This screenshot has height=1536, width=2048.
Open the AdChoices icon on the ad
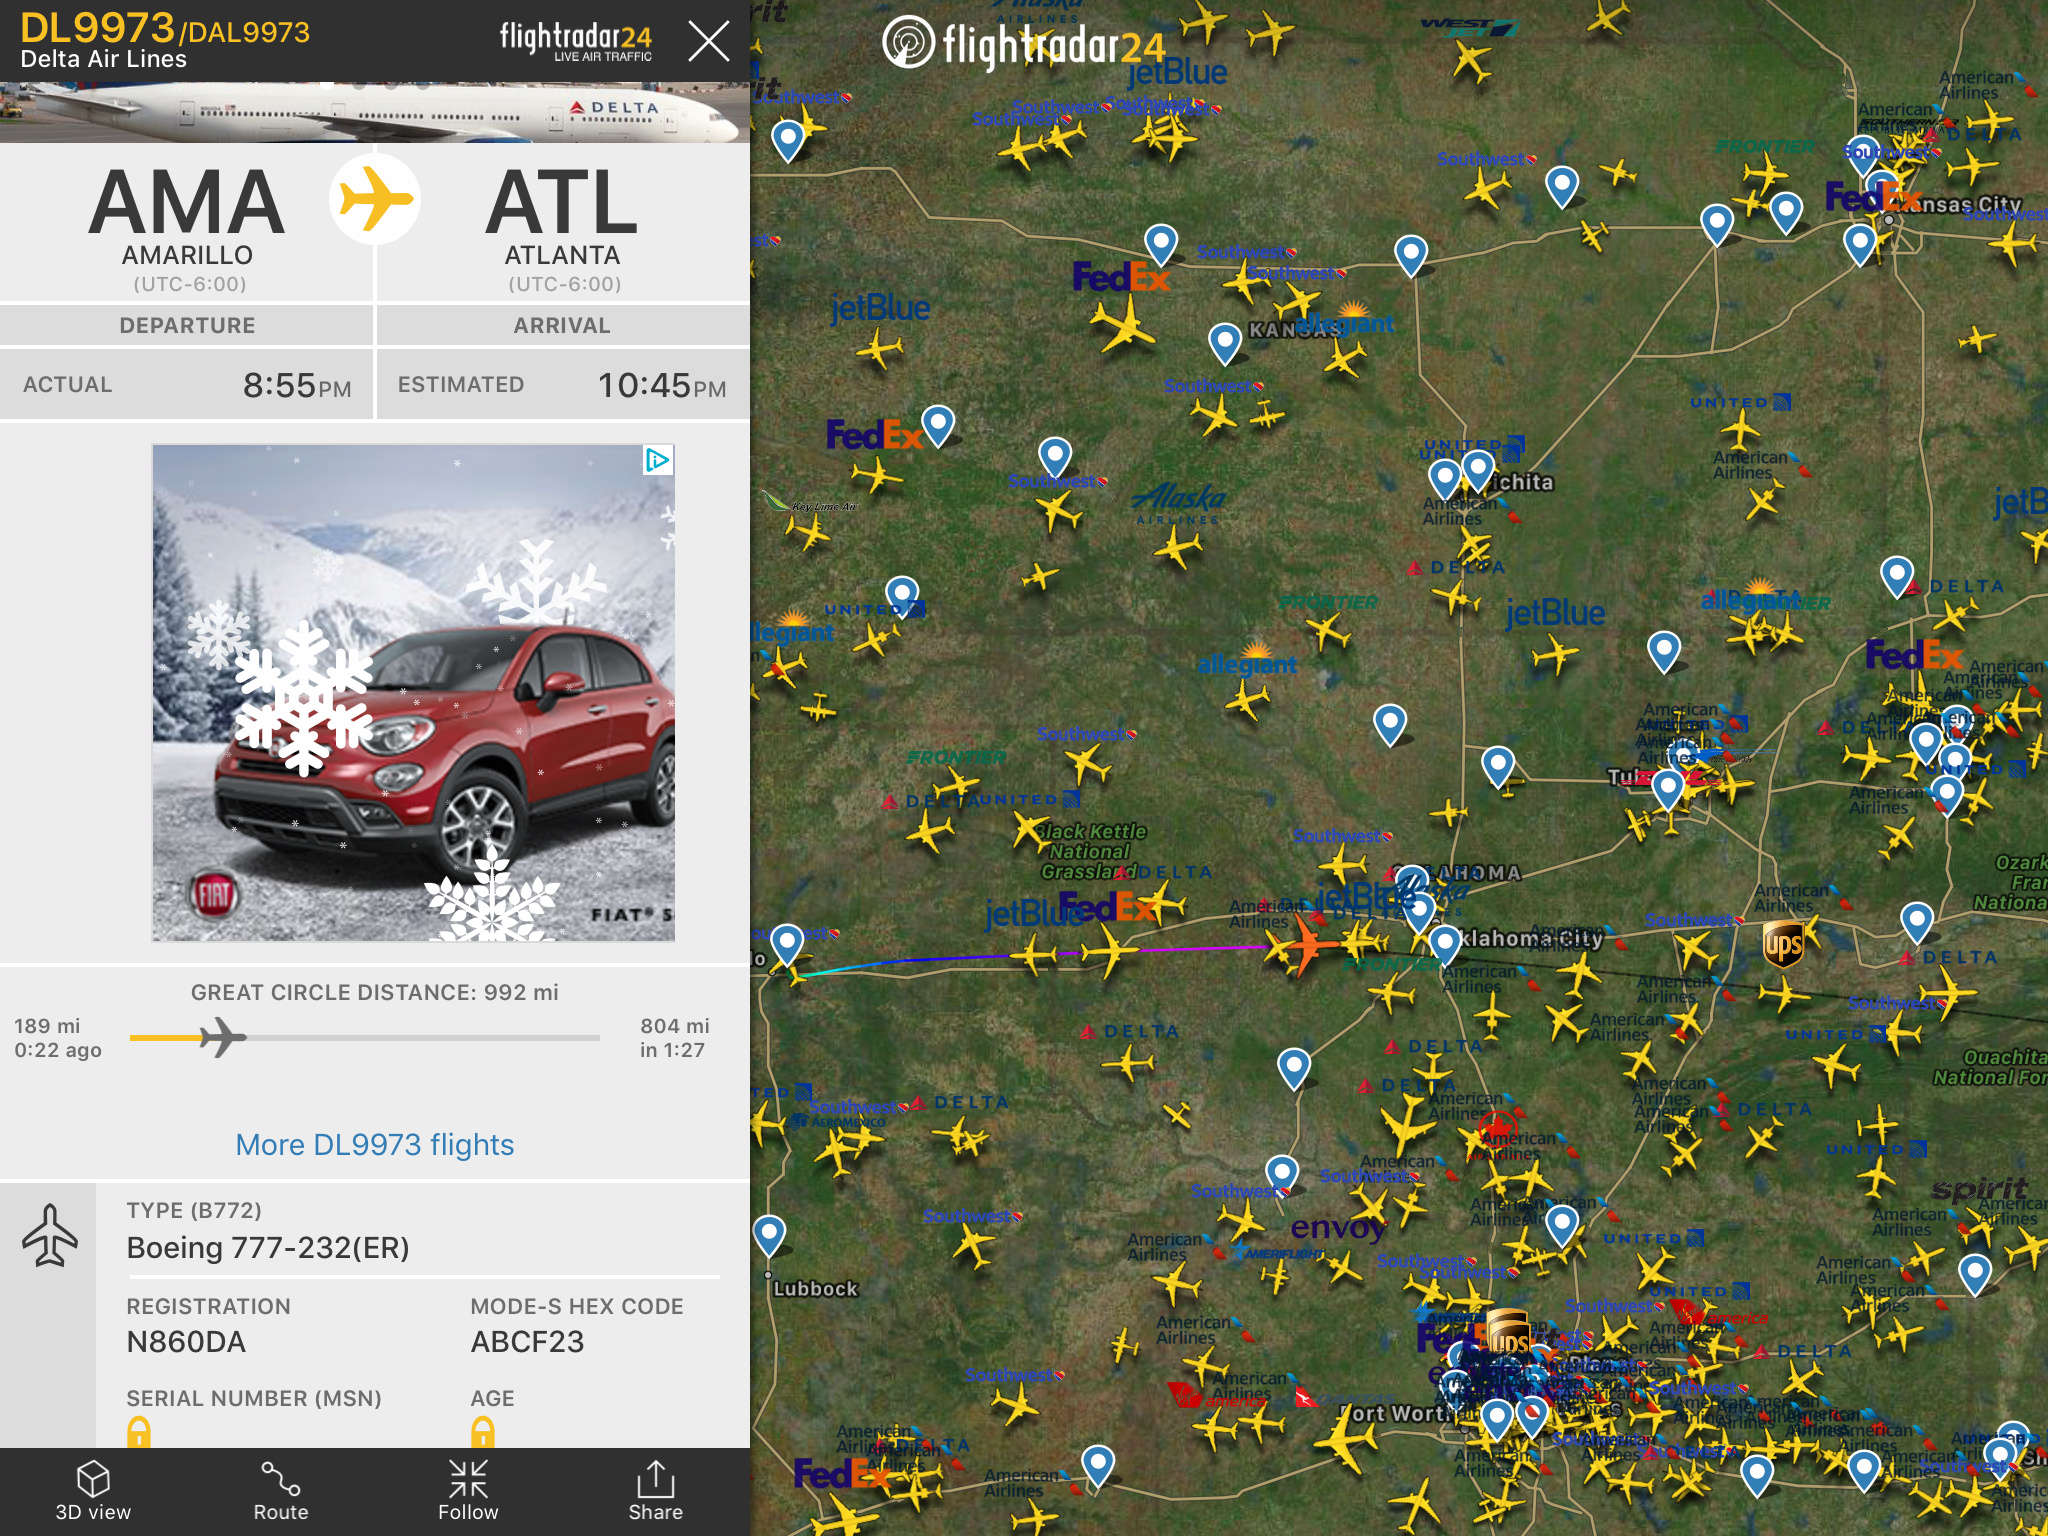coord(657,460)
